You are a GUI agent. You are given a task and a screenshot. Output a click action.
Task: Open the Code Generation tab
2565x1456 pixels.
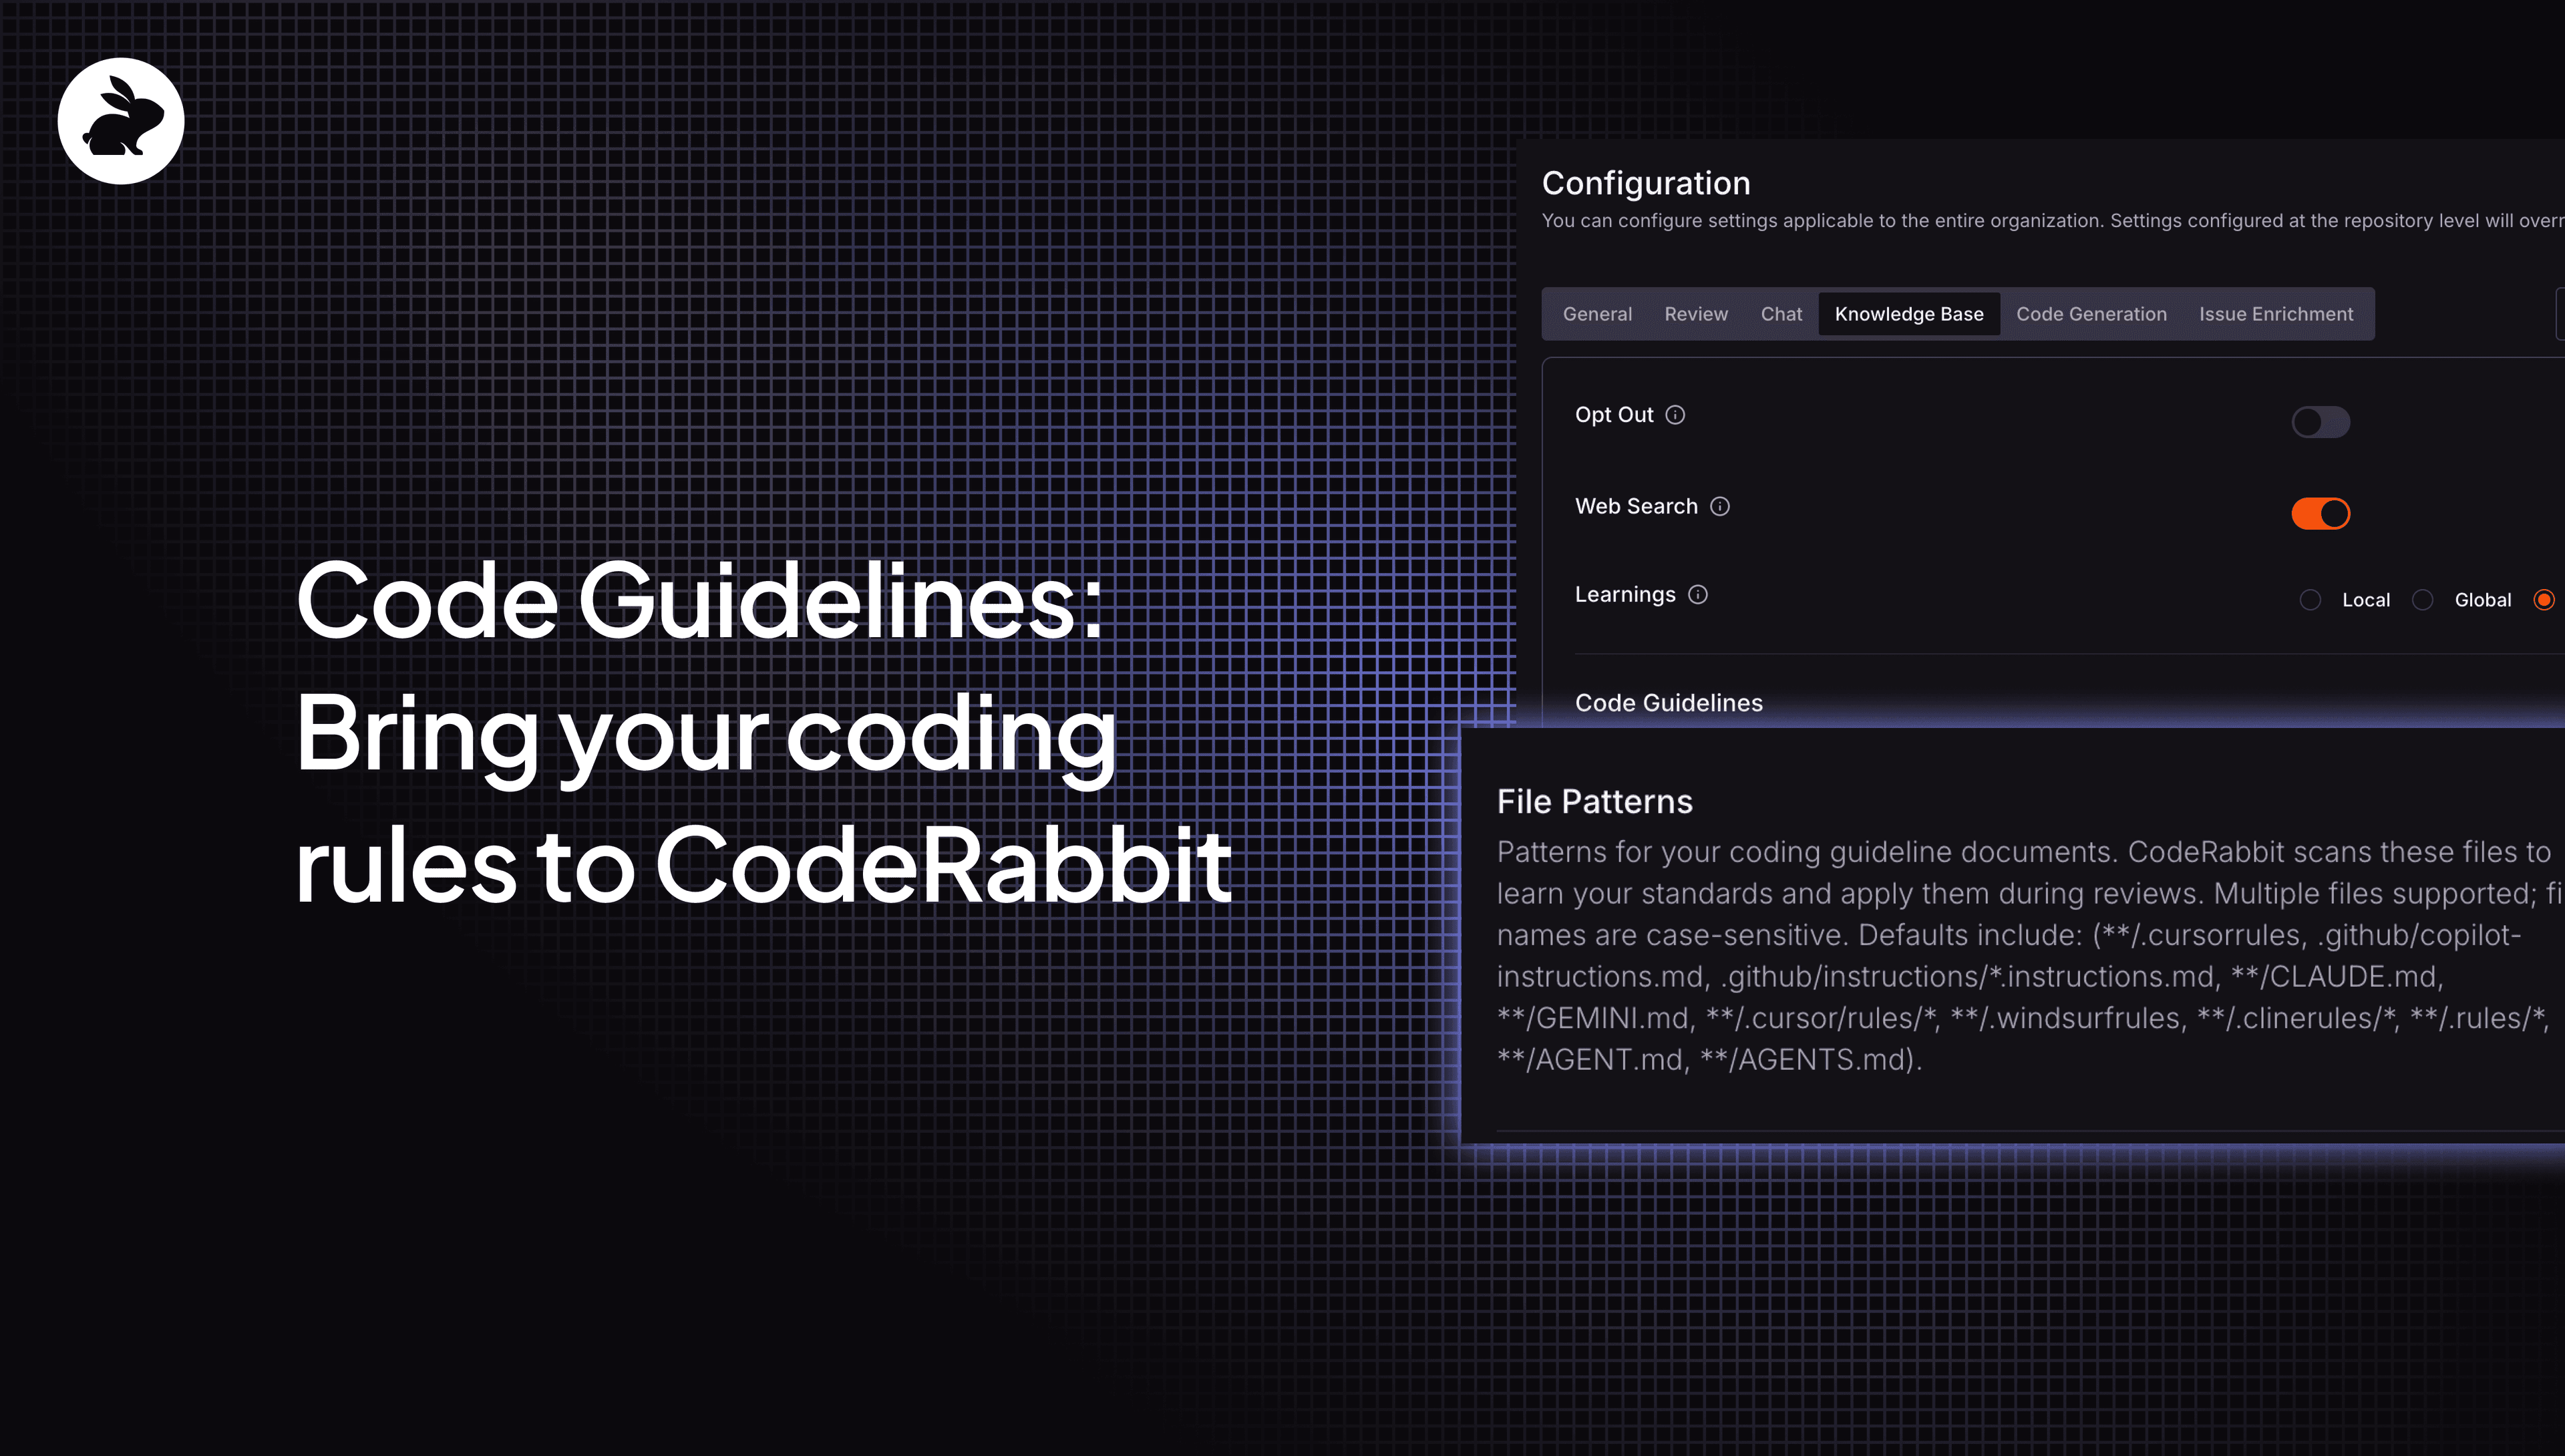tap(2091, 314)
